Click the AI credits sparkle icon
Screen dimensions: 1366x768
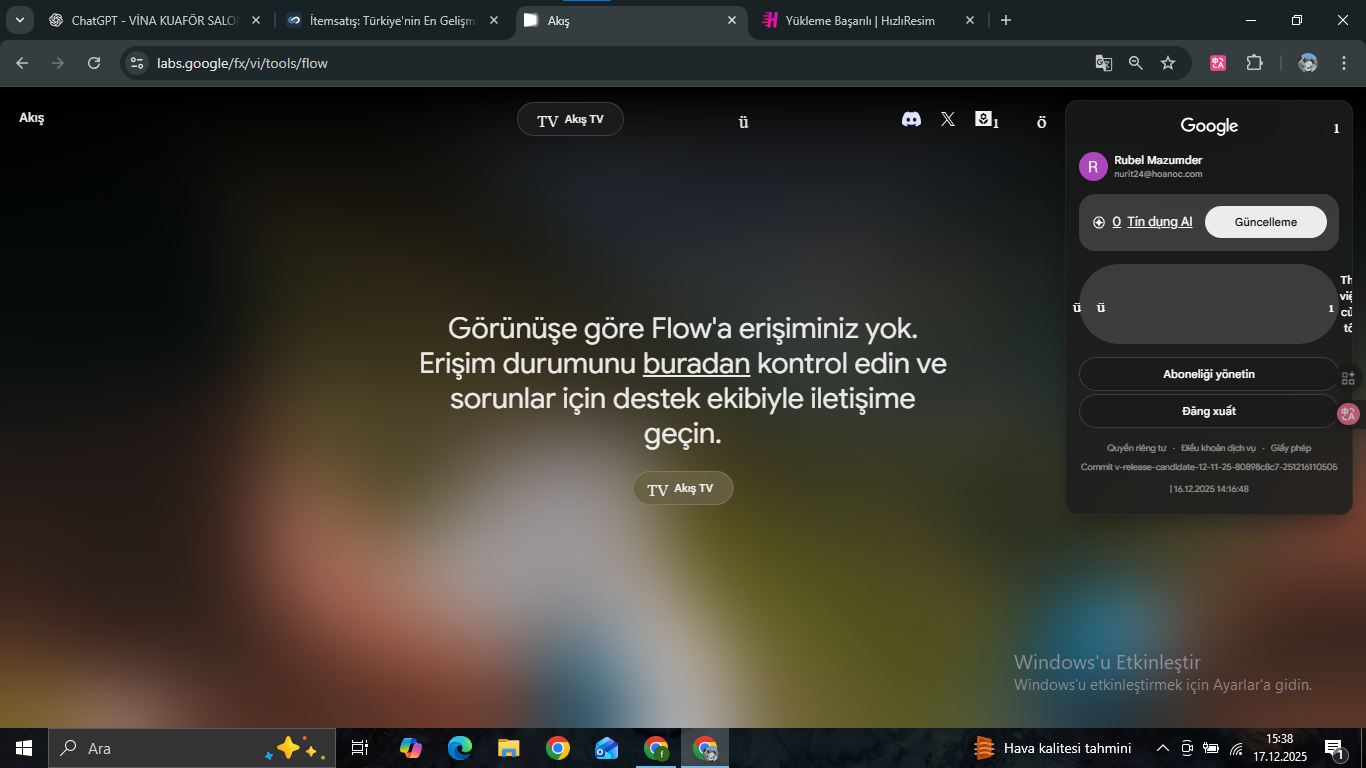point(1099,222)
